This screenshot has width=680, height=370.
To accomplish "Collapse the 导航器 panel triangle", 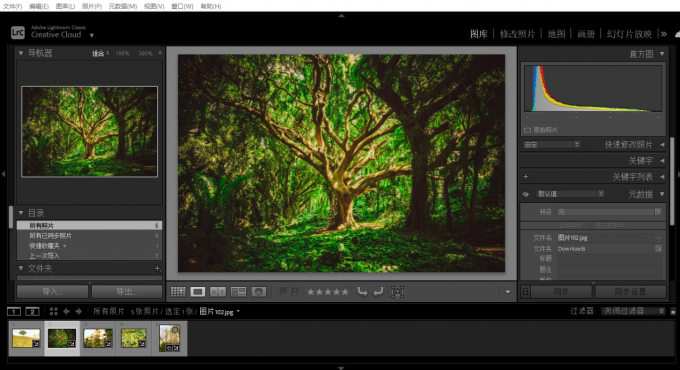I will pos(21,53).
